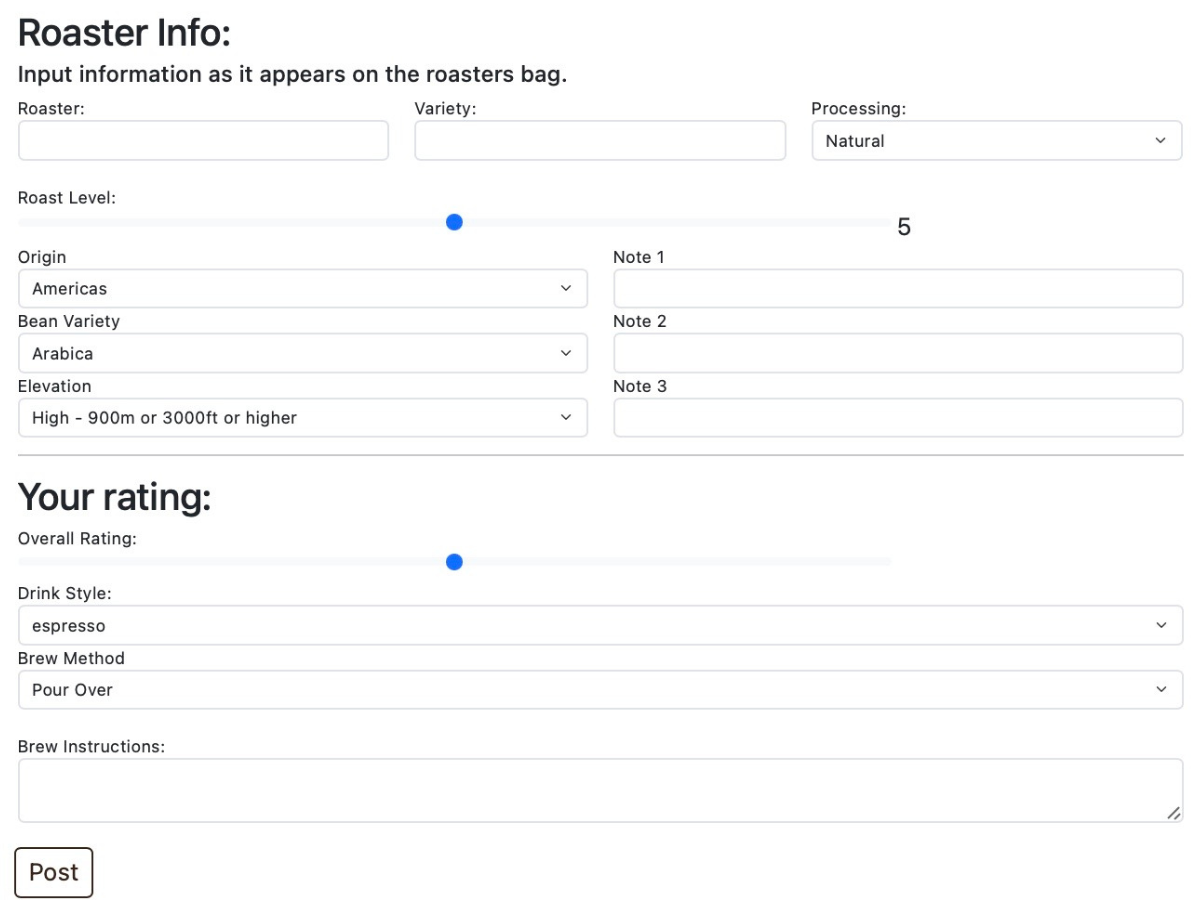The image size is (1200, 900).
Task: Click the Note 2 input field
Action: click(x=898, y=353)
